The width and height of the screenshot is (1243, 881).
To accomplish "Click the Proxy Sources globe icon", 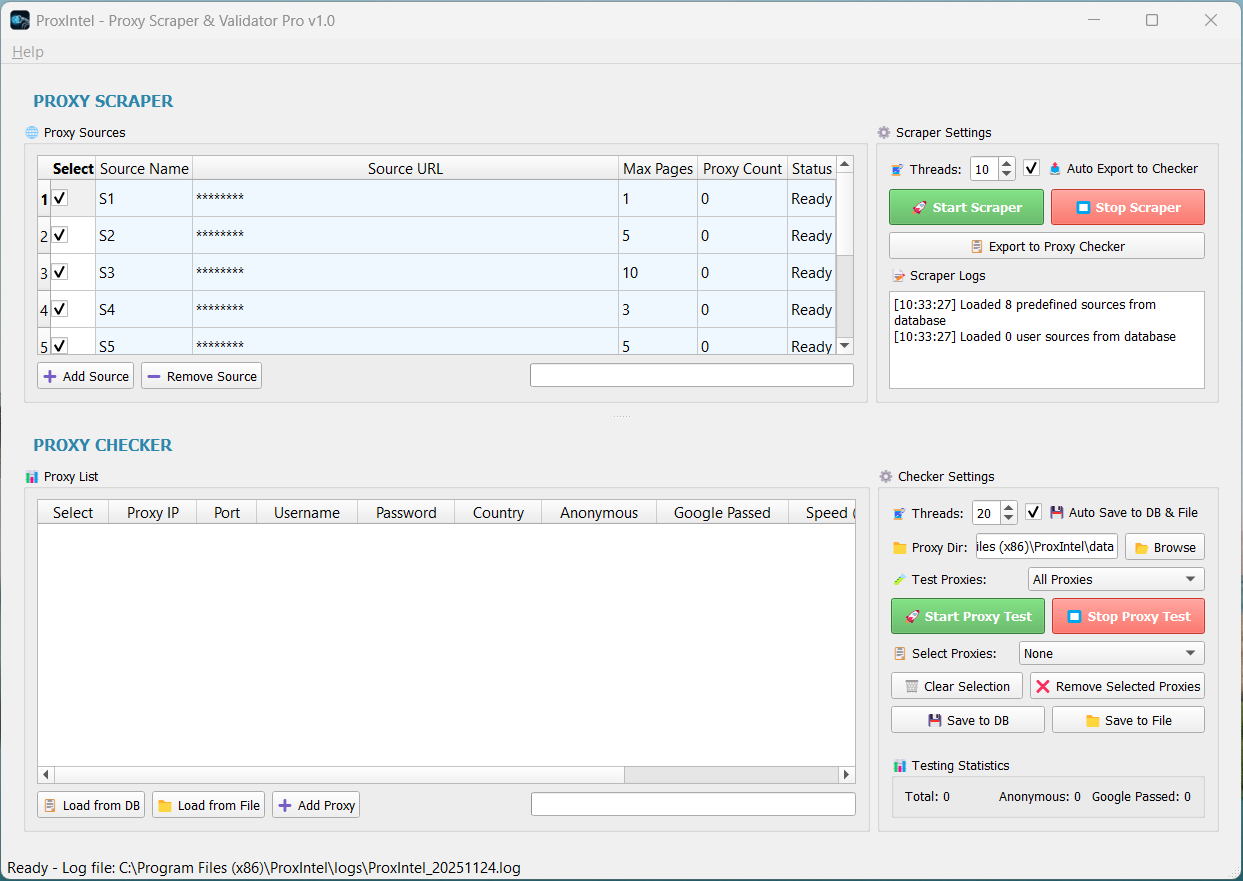I will coord(30,132).
